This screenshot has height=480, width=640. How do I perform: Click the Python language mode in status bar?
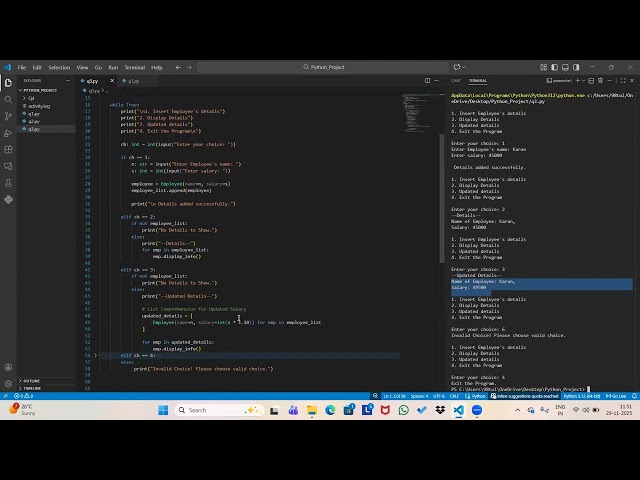(476, 396)
